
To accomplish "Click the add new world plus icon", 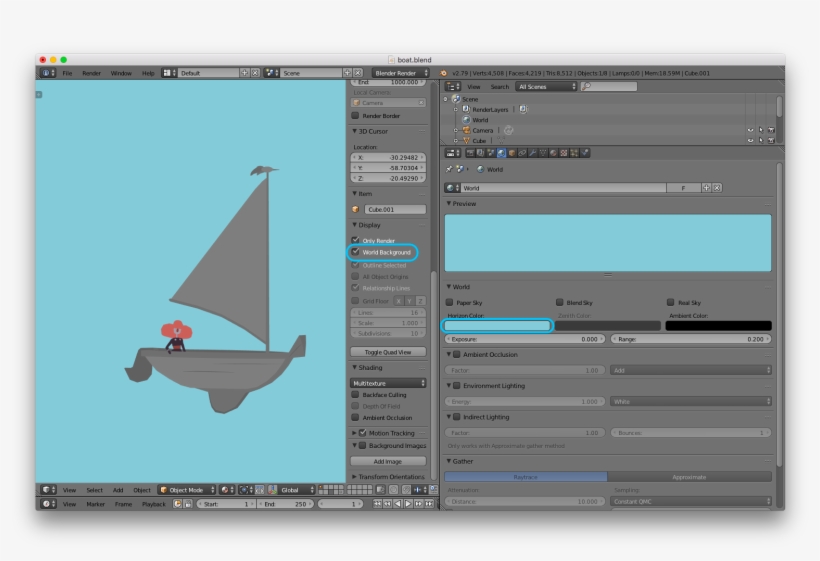I will tap(707, 187).
